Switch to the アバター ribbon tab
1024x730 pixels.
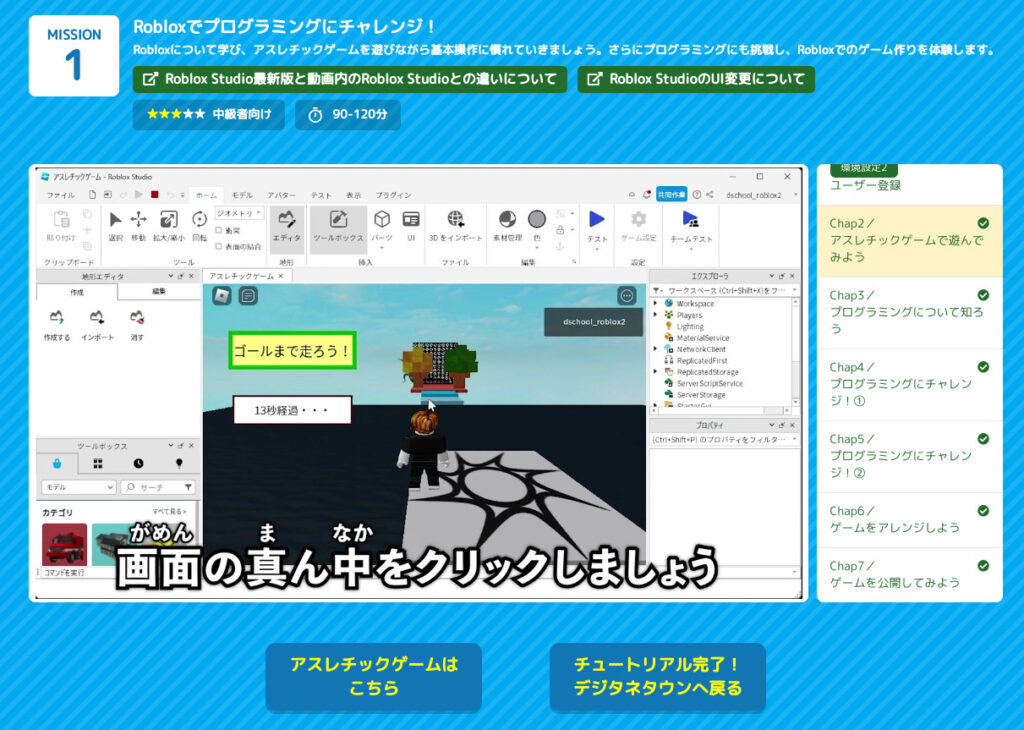click(x=281, y=195)
